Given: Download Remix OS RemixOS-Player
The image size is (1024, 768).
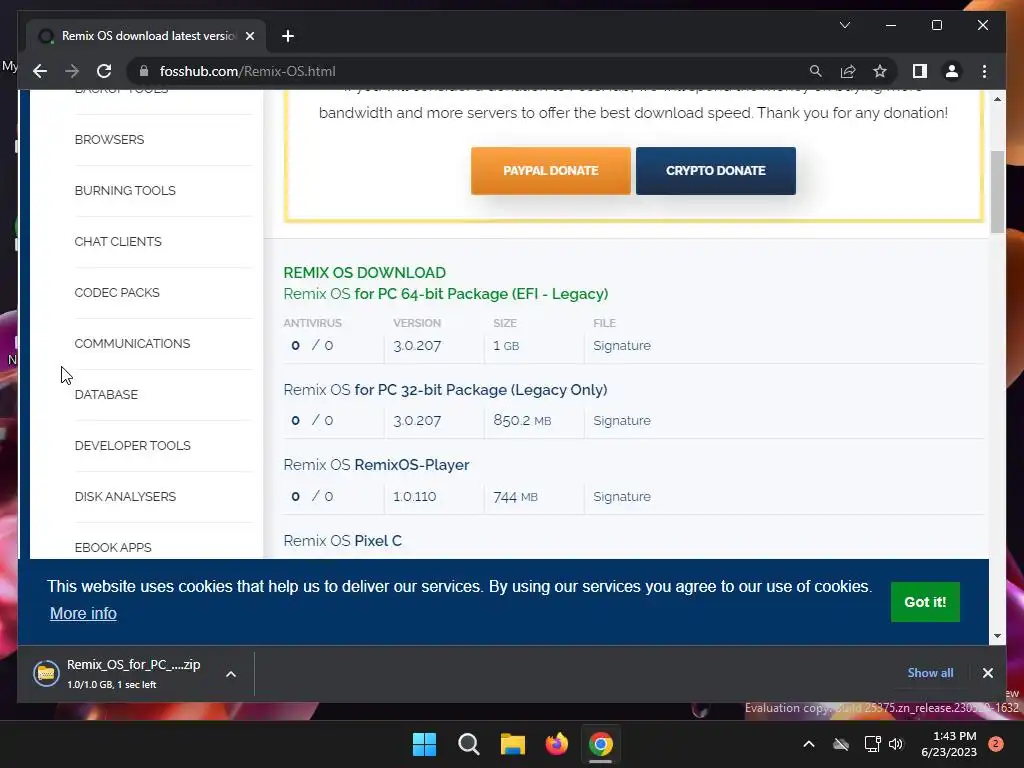Looking at the screenshot, I should point(376,465).
